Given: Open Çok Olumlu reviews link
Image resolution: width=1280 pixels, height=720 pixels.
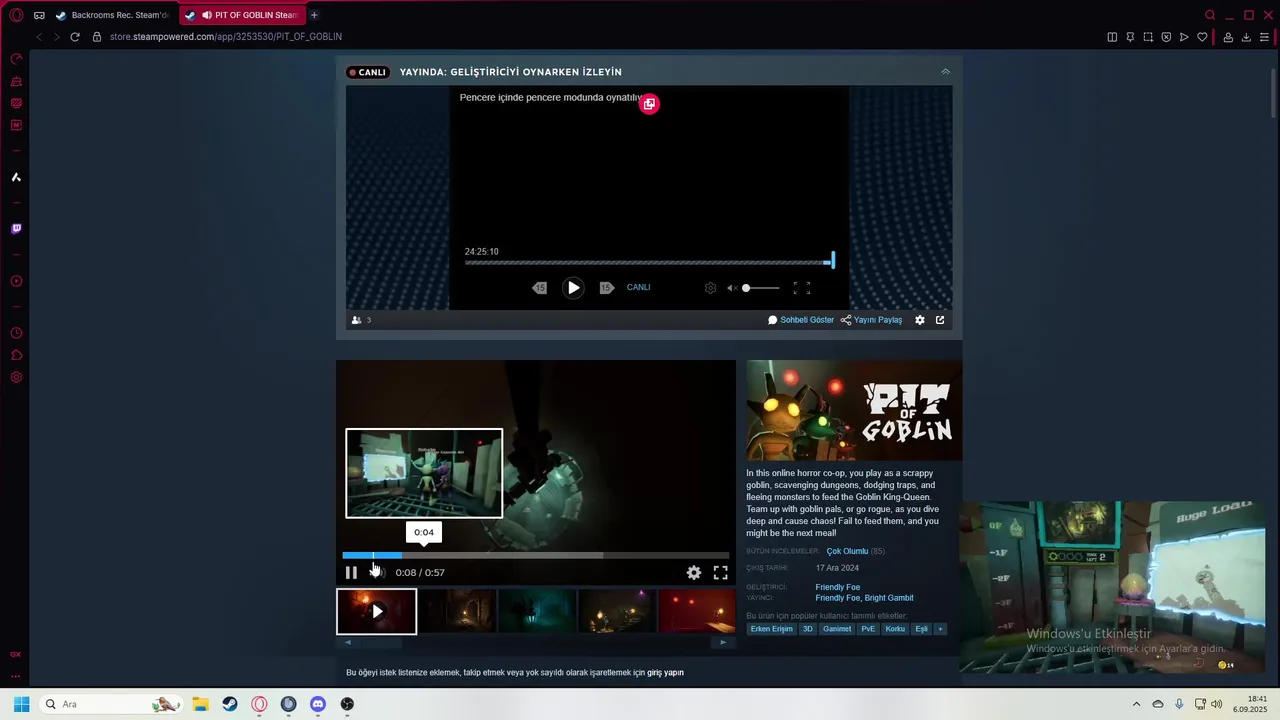Looking at the screenshot, I should click(847, 551).
